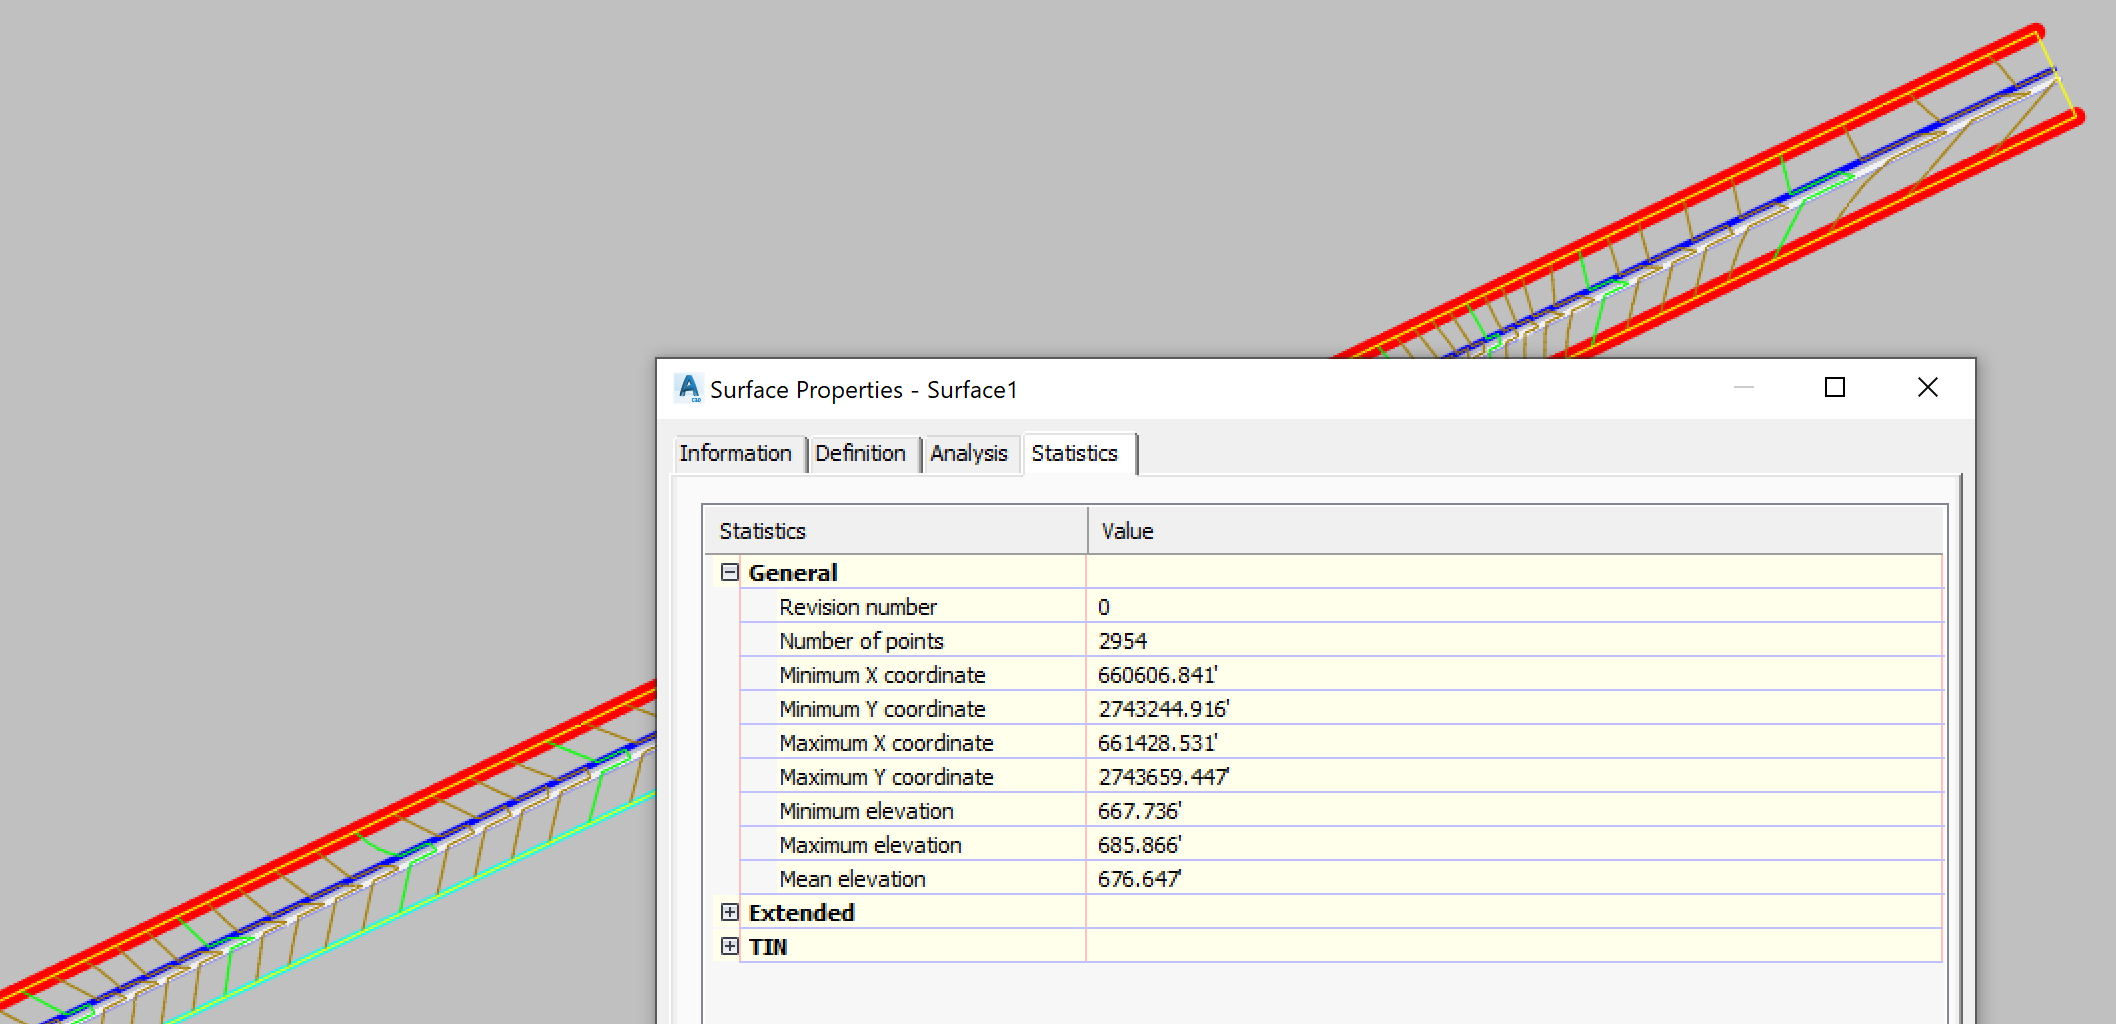Switch to the Definition tab
The width and height of the screenshot is (2116, 1024).
point(861,453)
